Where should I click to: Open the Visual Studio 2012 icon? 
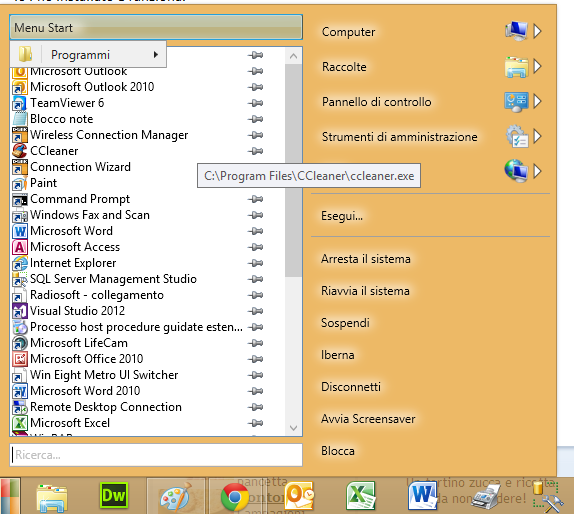pyautogui.click(x=20, y=311)
